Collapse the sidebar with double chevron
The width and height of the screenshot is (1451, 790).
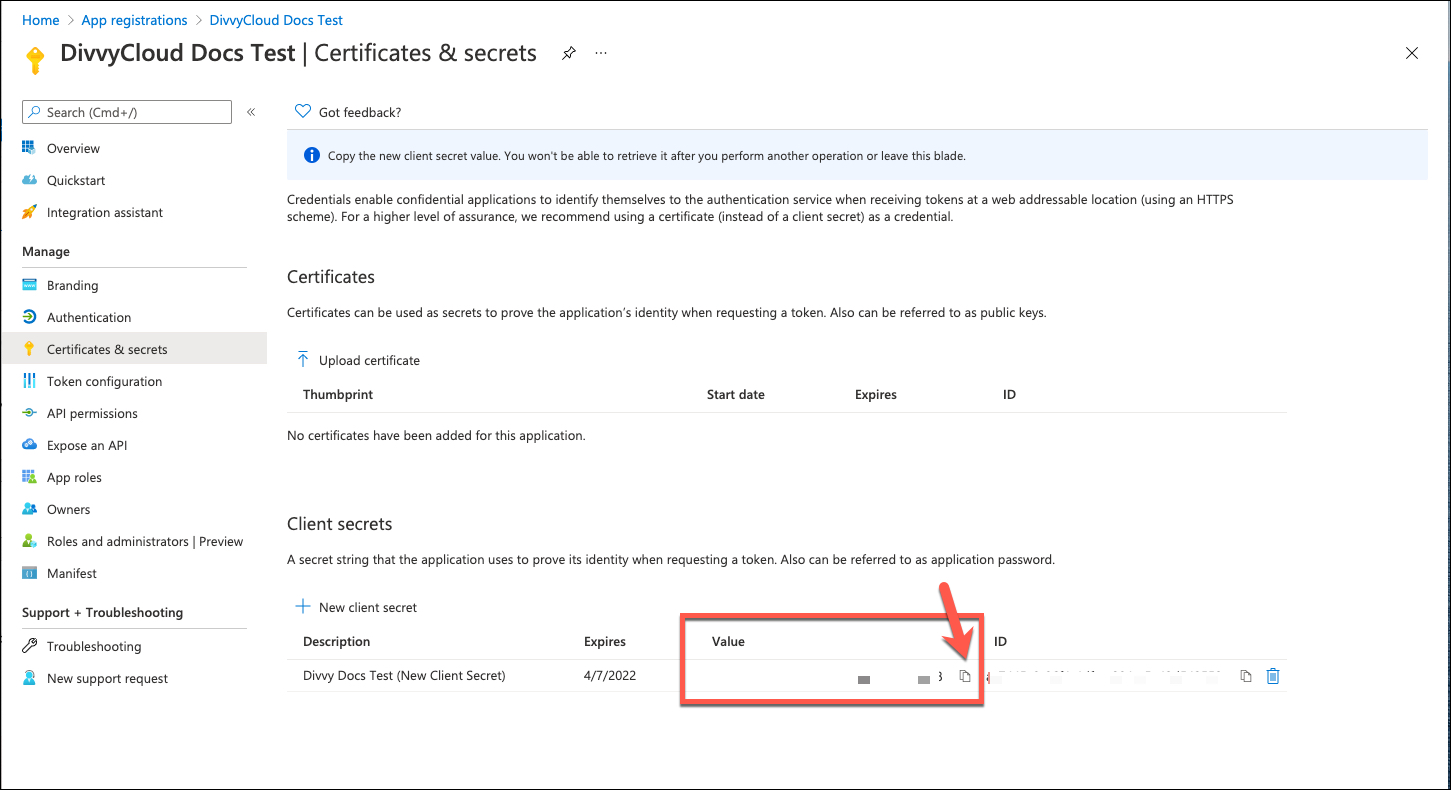click(251, 112)
